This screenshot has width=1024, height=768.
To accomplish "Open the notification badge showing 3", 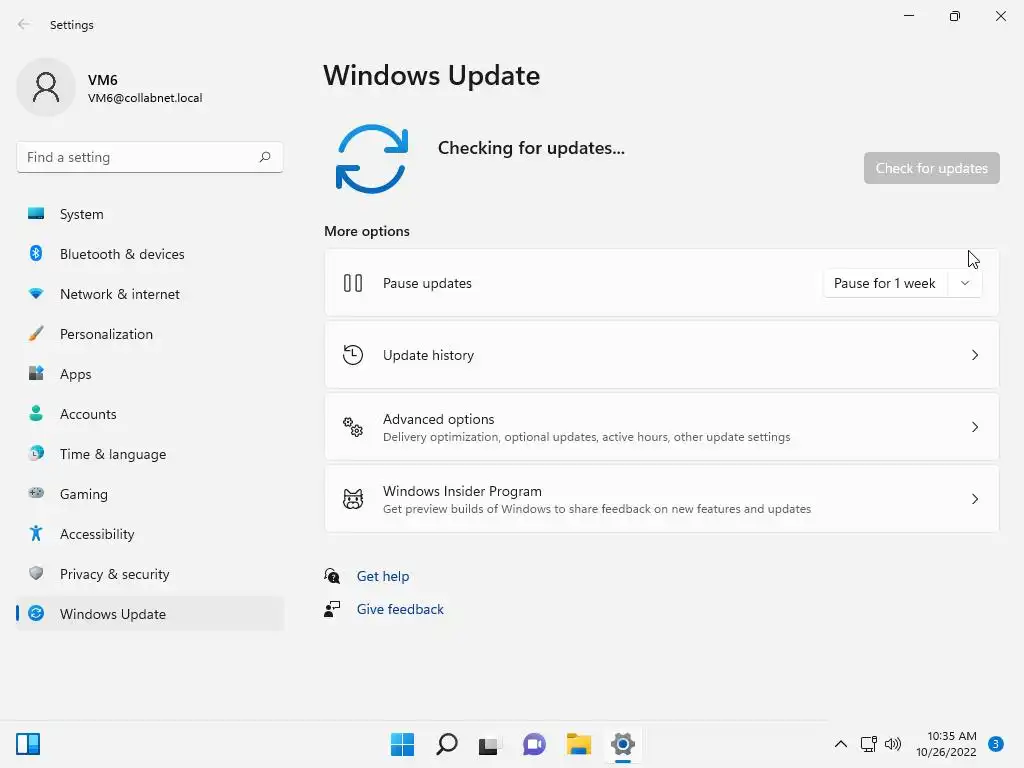I will (x=995, y=744).
